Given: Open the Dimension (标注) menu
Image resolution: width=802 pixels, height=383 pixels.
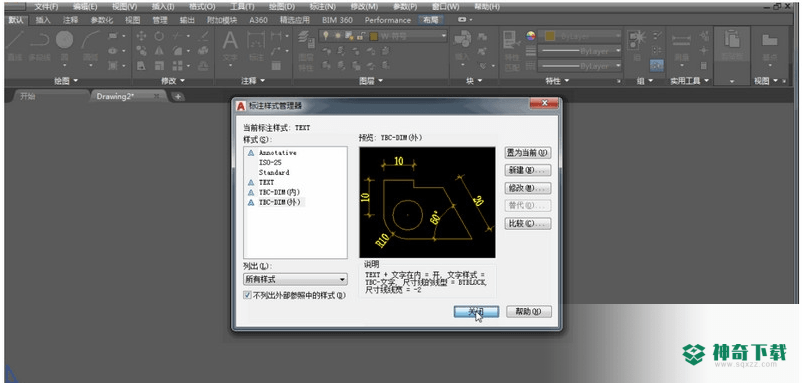Looking at the screenshot, I should 323,7.
